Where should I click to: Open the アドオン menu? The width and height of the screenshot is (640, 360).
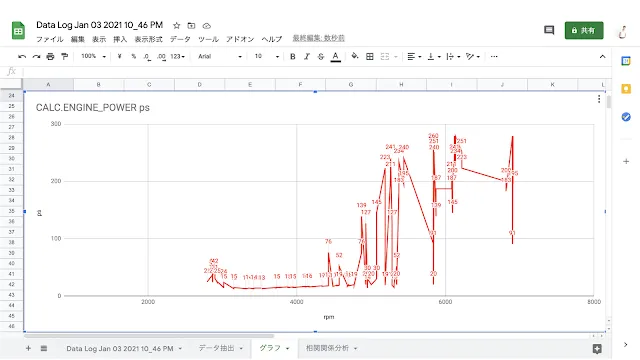pyautogui.click(x=240, y=39)
